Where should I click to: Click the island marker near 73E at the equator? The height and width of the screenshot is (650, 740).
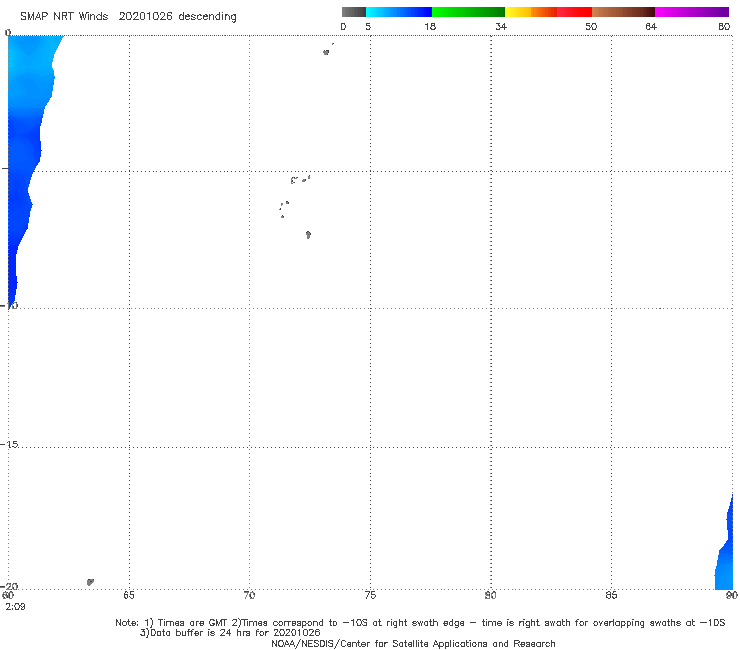[326, 52]
